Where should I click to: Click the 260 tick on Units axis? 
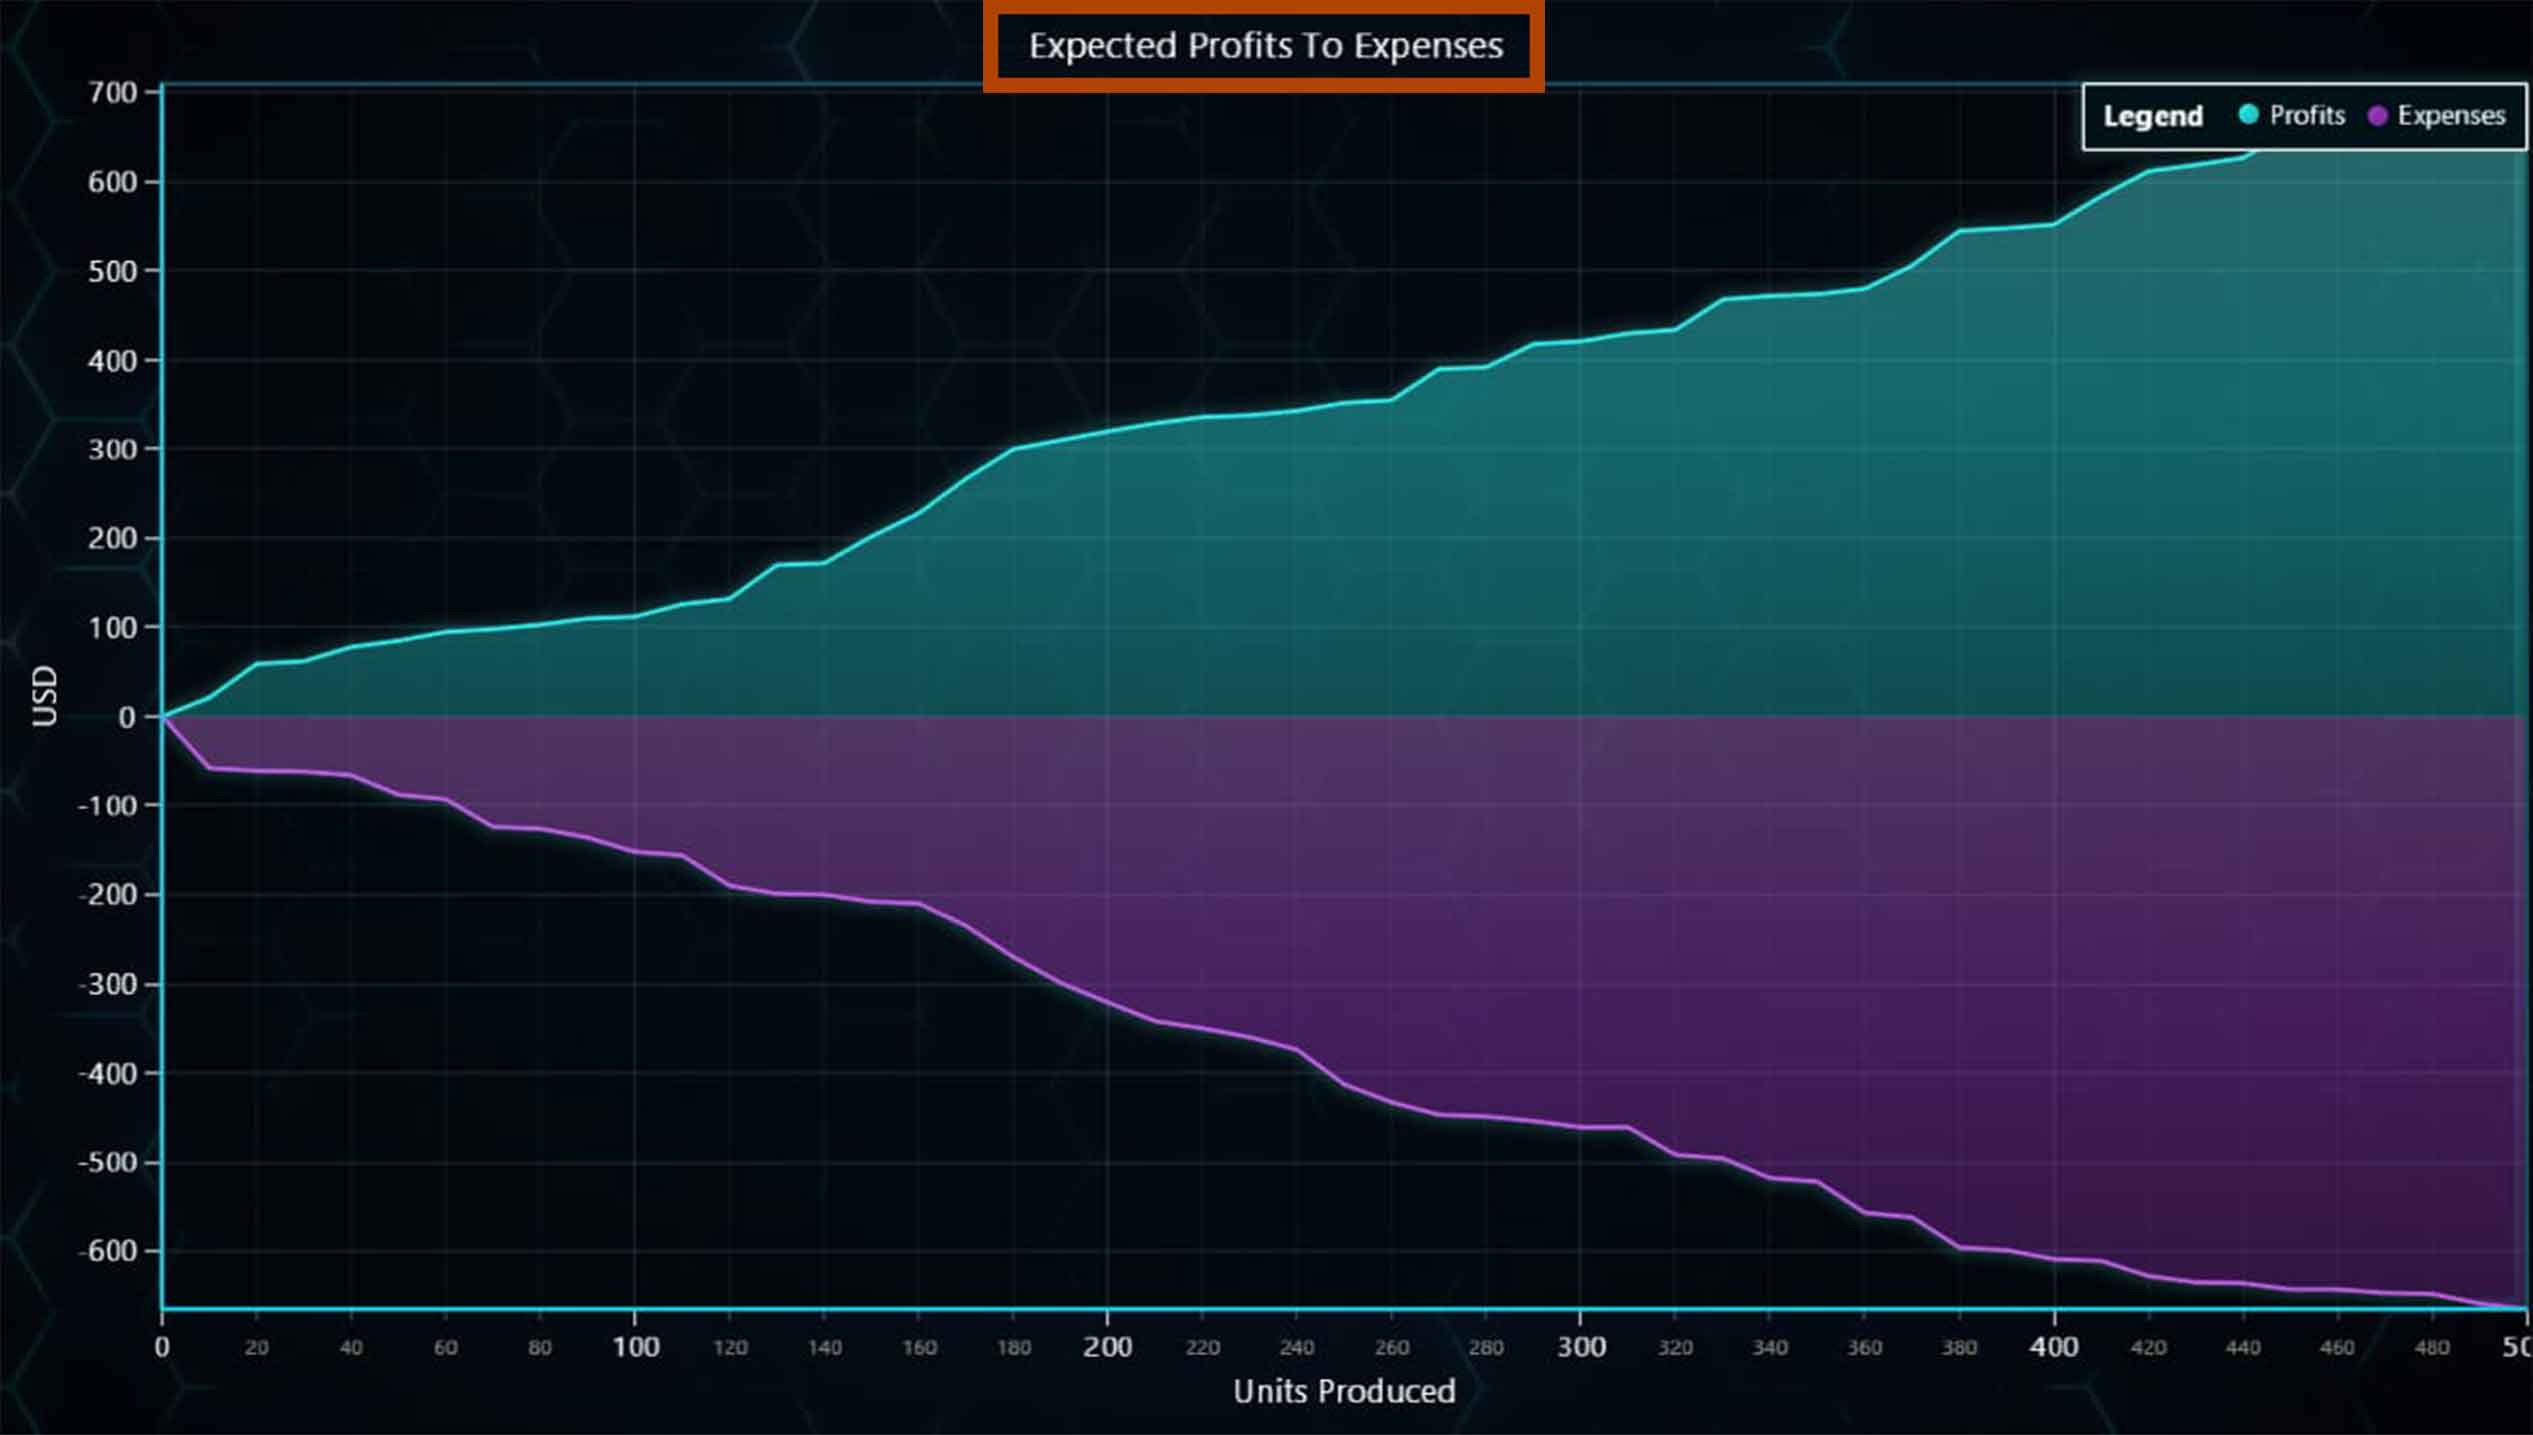(1392, 1348)
